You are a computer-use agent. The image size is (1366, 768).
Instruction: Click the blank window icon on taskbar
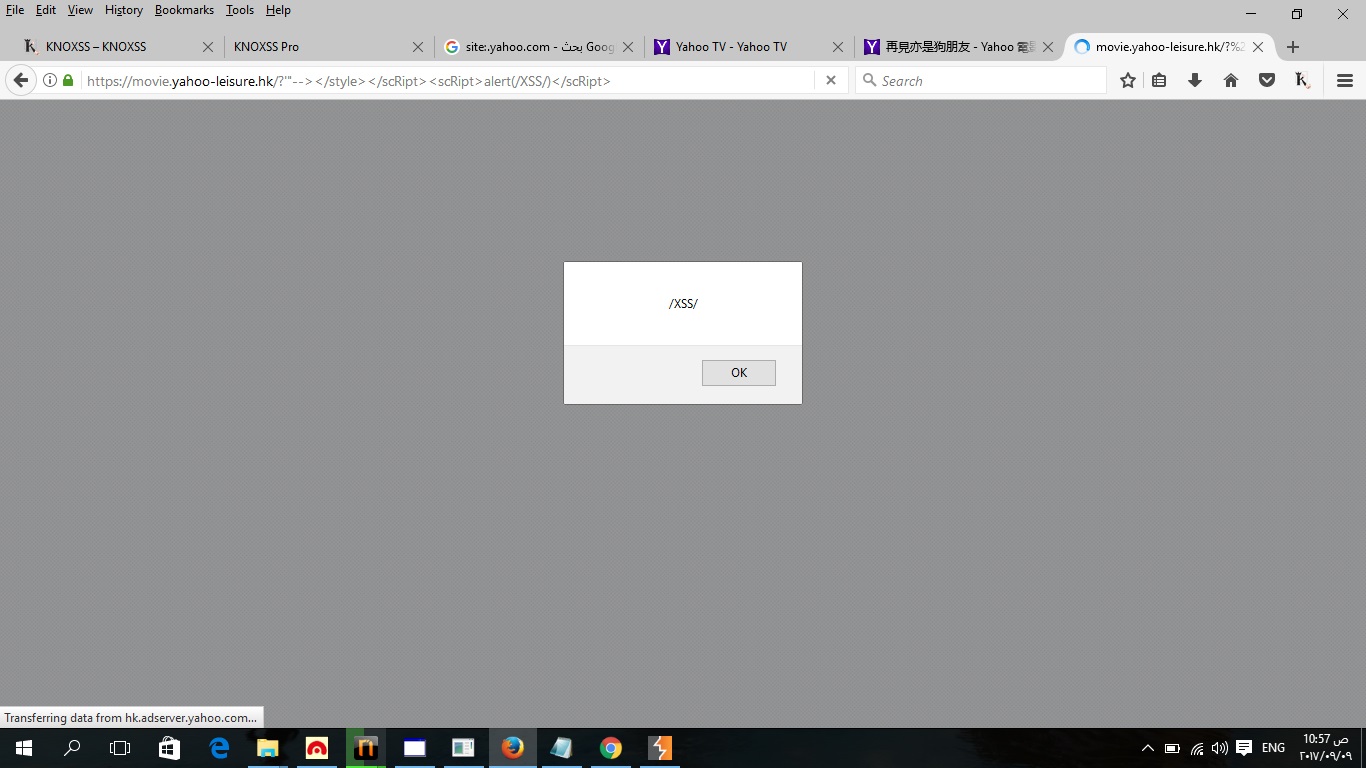[x=415, y=748]
